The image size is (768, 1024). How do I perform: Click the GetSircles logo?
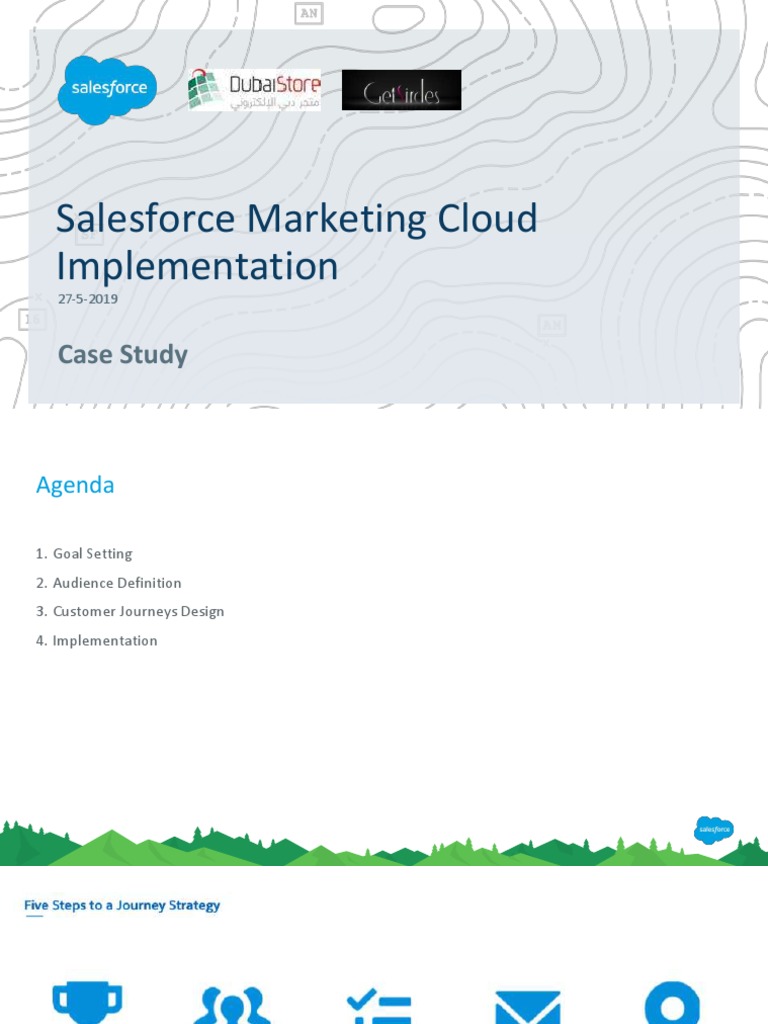pyautogui.click(x=402, y=90)
